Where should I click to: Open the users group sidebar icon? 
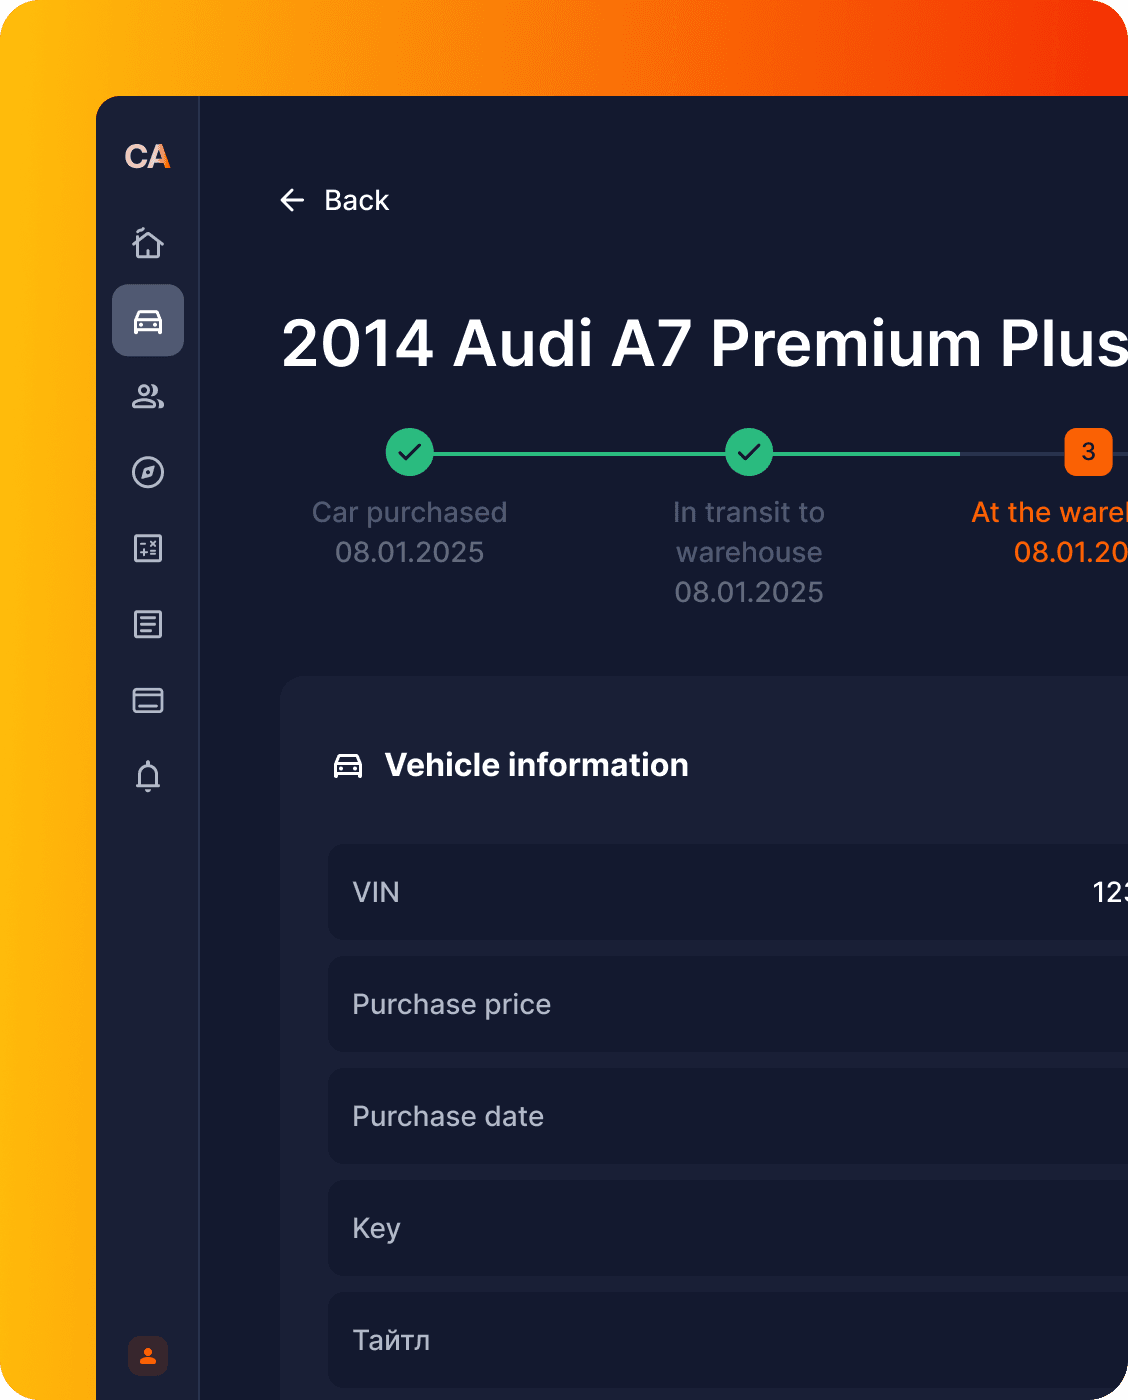[148, 397]
